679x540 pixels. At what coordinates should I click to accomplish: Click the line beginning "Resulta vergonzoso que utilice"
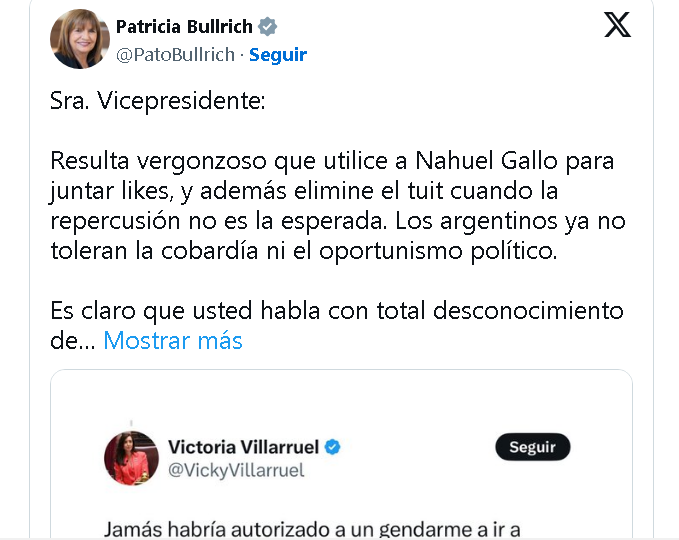331,161
